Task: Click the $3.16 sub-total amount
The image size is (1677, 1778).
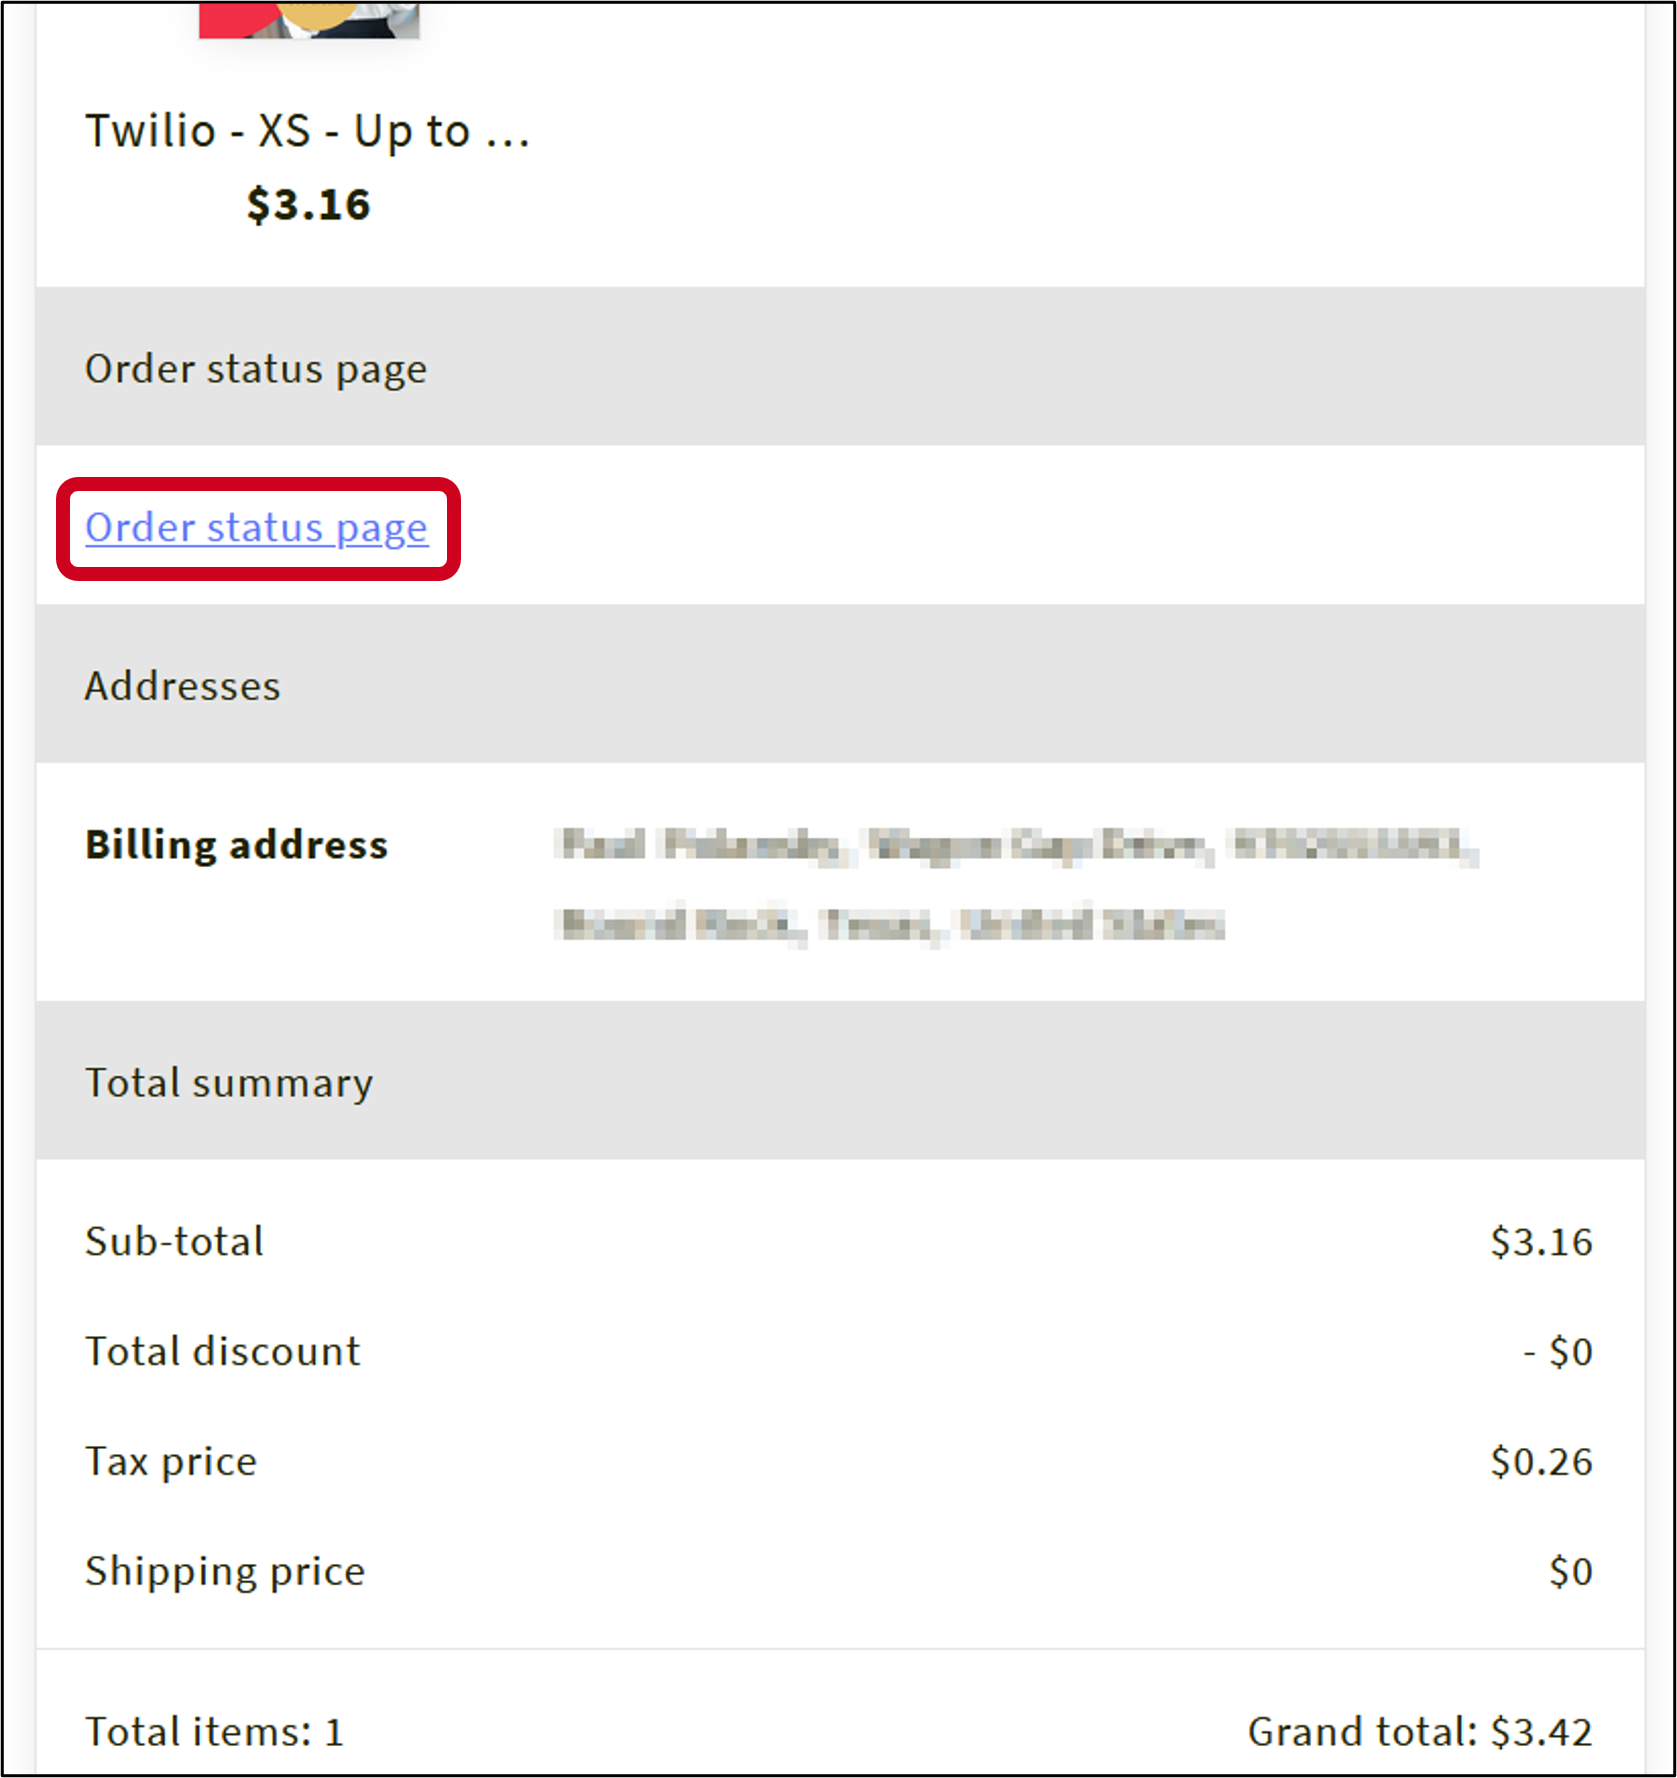Action: pos(1541,1242)
